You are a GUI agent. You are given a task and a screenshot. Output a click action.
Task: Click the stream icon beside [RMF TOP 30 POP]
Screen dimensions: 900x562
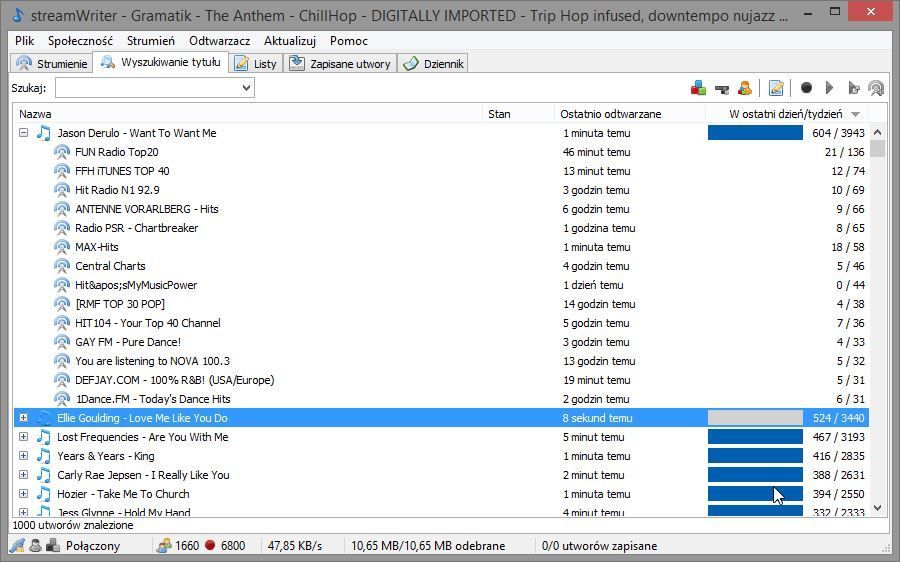pos(62,304)
